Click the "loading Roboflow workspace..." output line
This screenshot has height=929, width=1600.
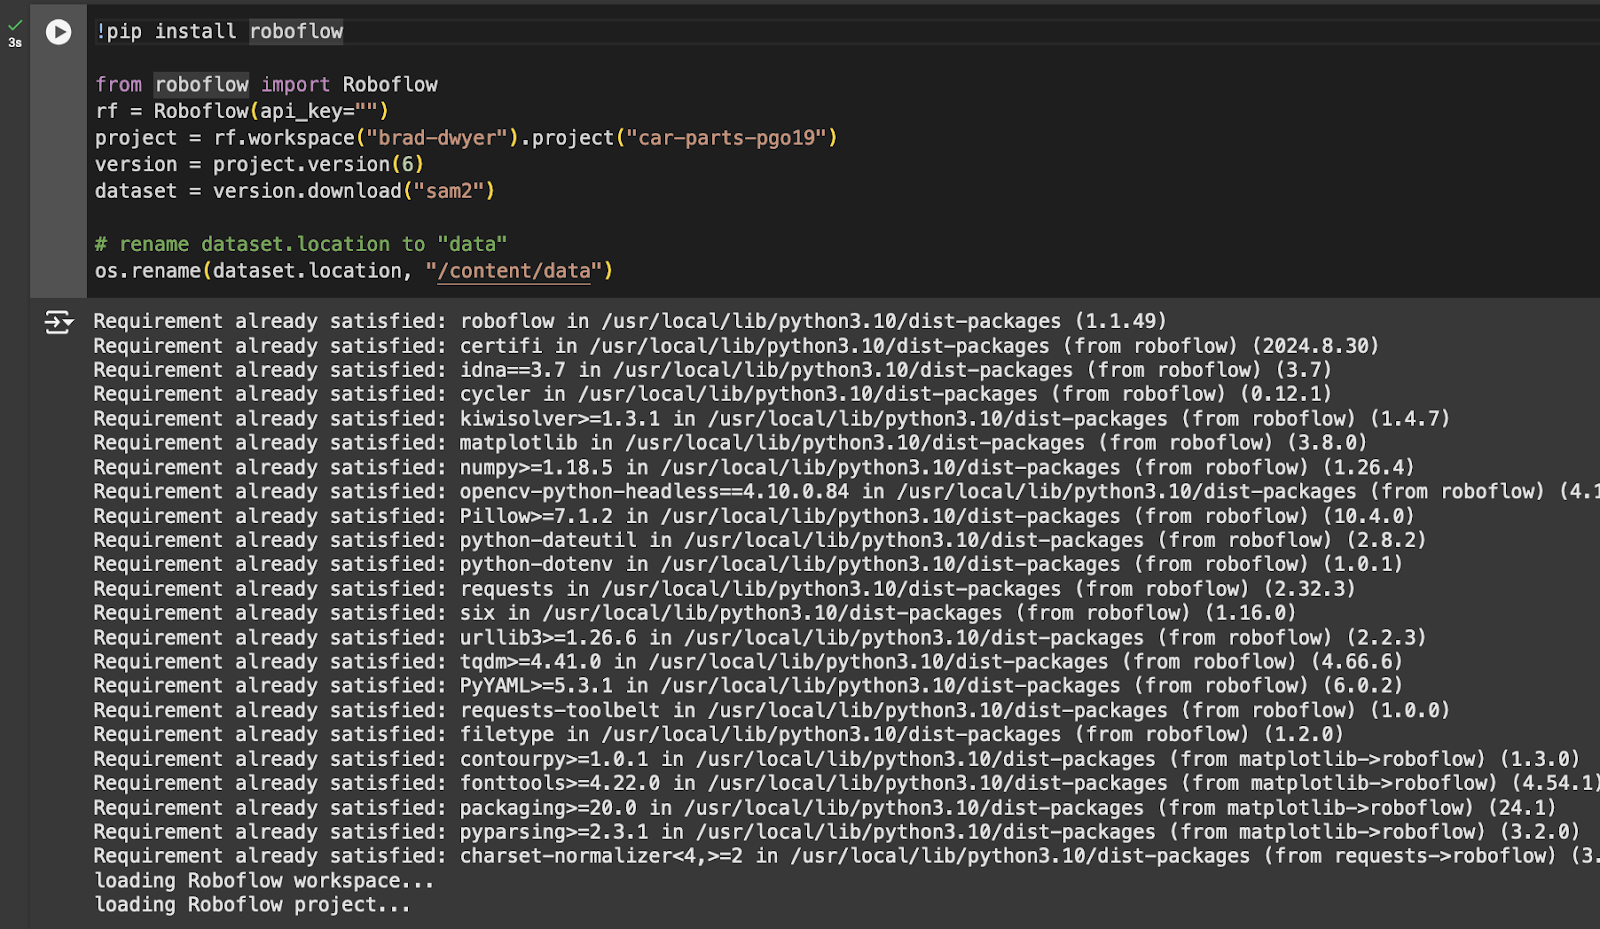click(x=264, y=881)
